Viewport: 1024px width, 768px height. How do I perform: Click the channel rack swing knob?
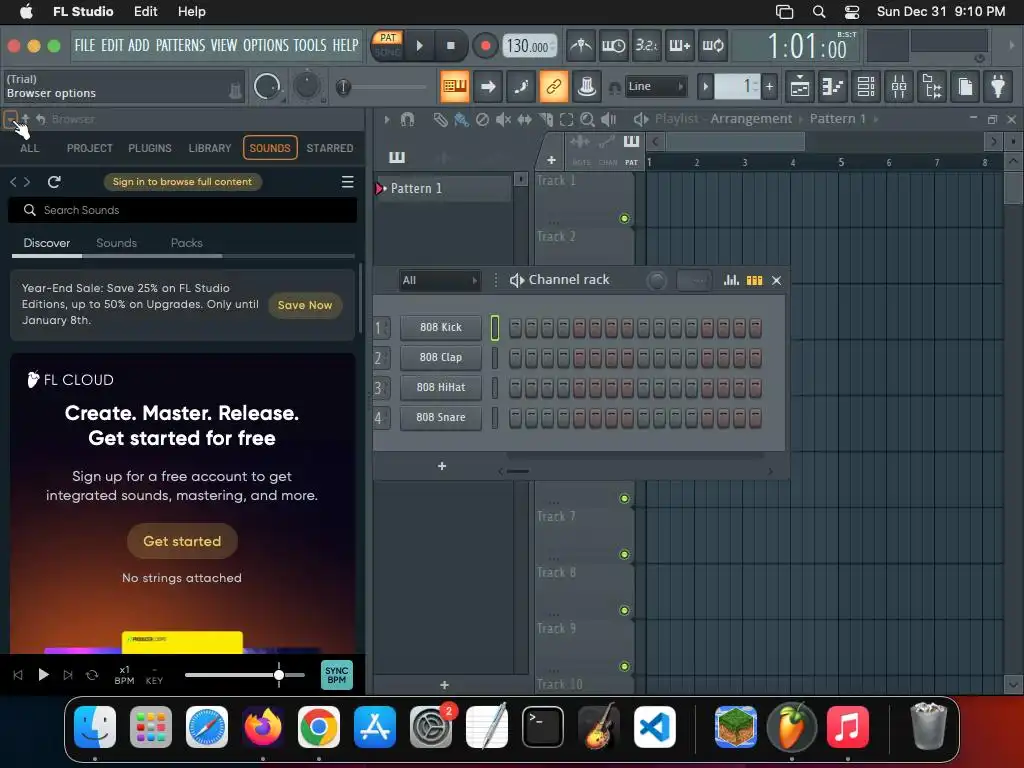[656, 280]
